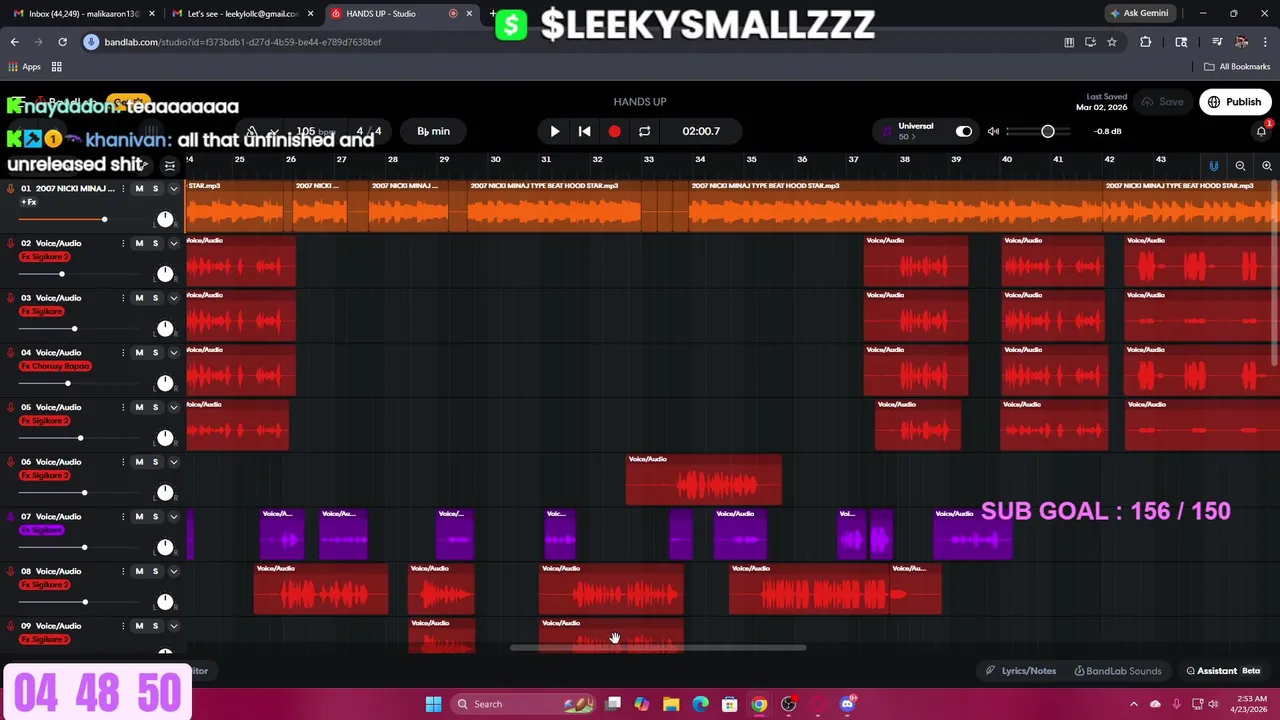The image size is (1280, 720).
Task: Skip back to the beginning of the song
Action: [584, 131]
